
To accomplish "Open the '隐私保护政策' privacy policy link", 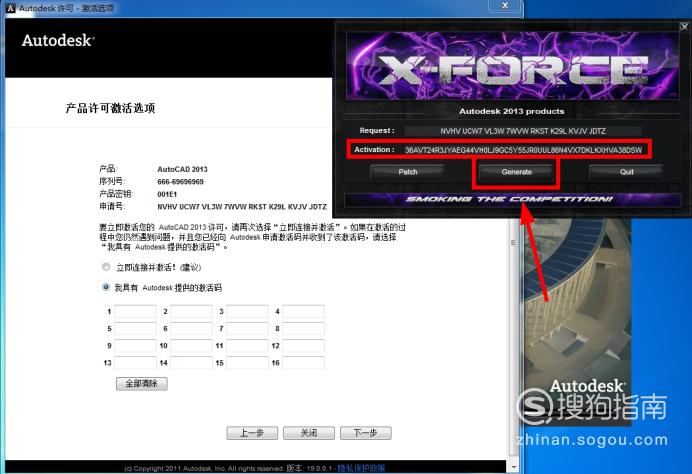I will (x=361, y=468).
